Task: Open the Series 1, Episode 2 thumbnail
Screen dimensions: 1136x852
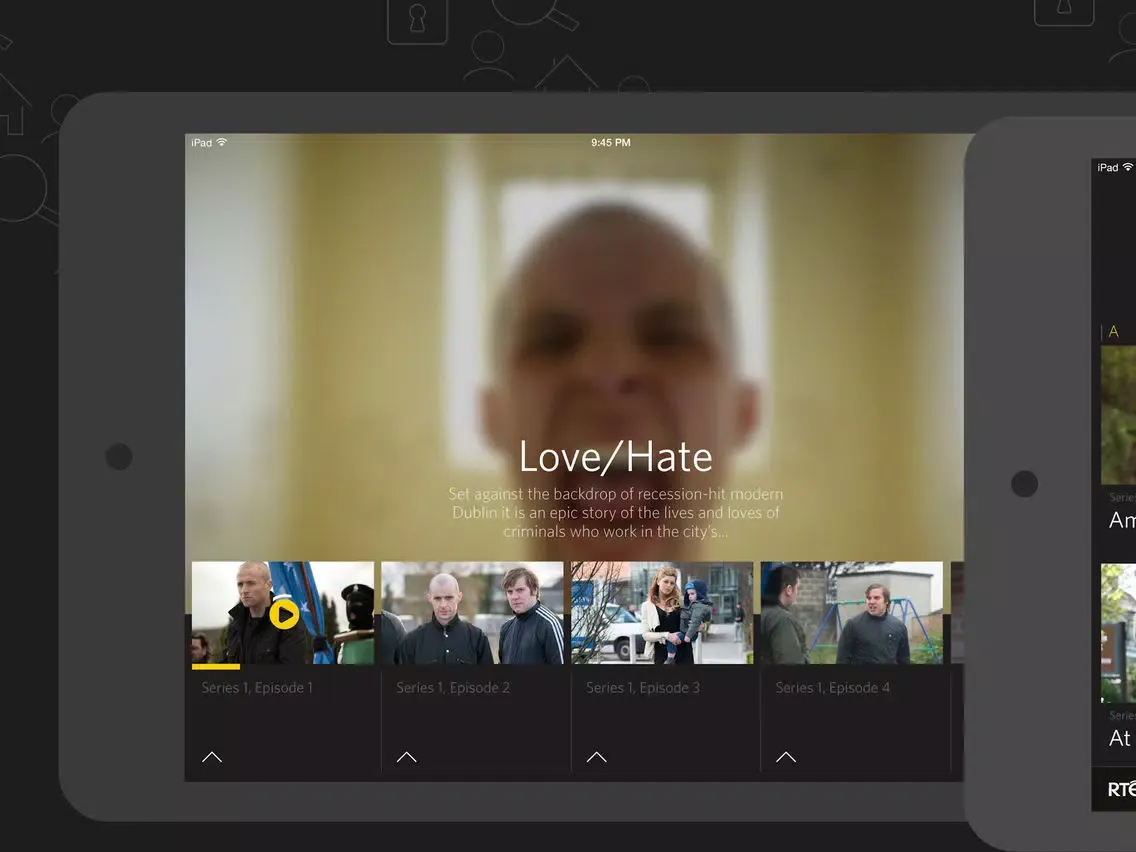Action: pos(472,613)
